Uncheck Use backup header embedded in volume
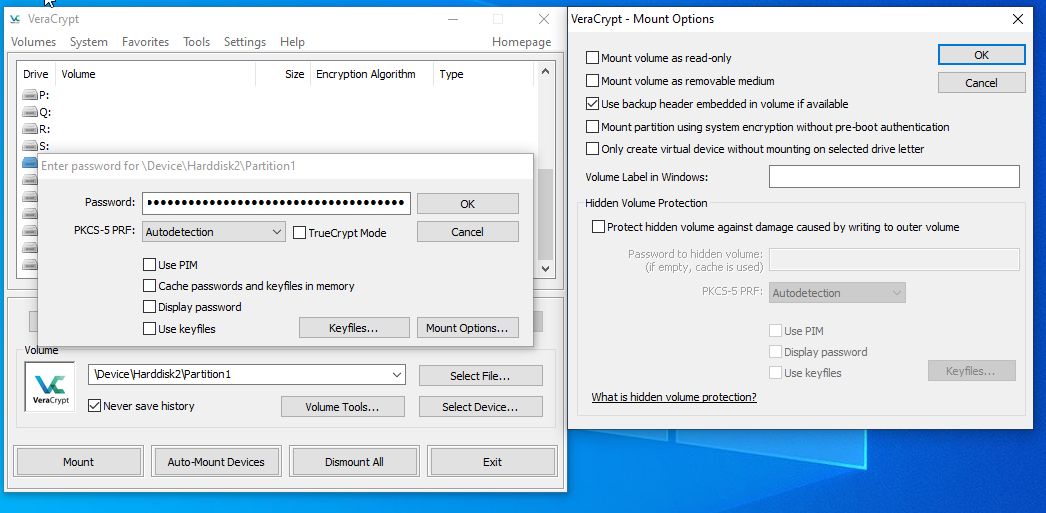 coord(592,104)
